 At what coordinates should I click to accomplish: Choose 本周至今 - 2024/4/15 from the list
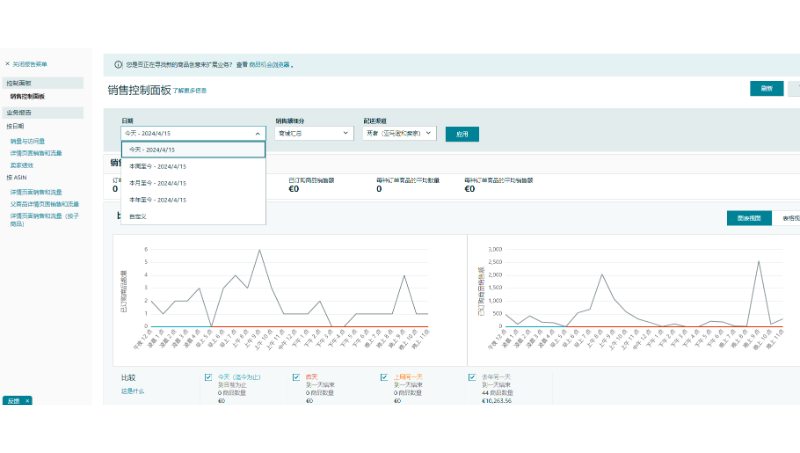pyautogui.click(x=193, y=166)
